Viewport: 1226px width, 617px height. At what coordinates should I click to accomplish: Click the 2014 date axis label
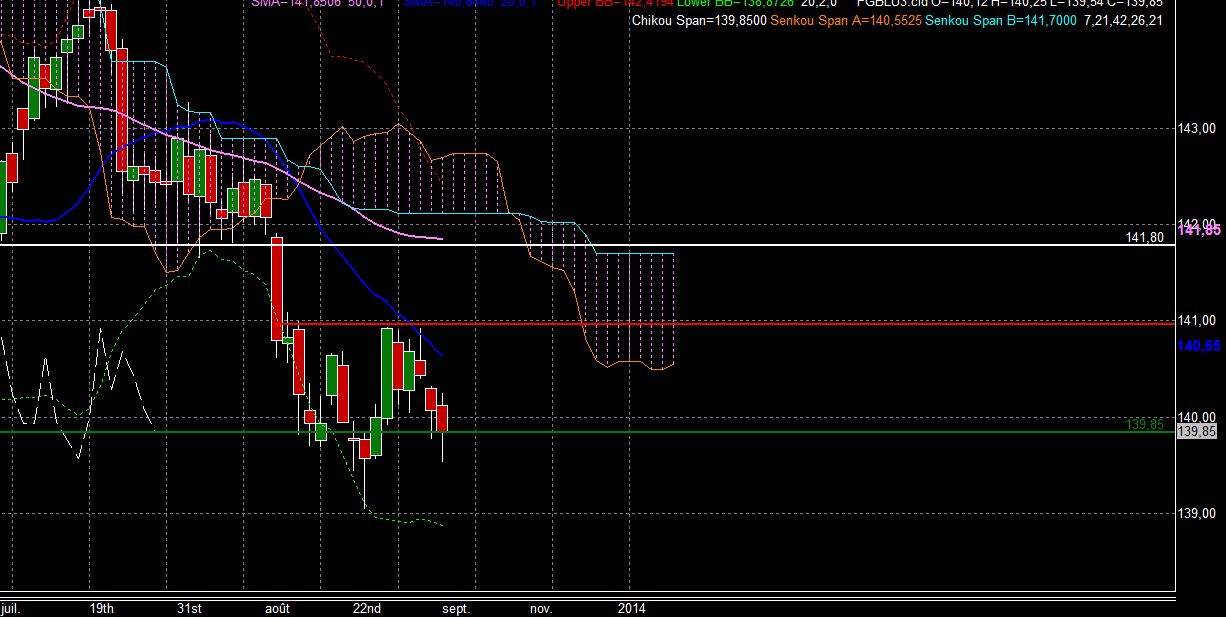(631, 607)
